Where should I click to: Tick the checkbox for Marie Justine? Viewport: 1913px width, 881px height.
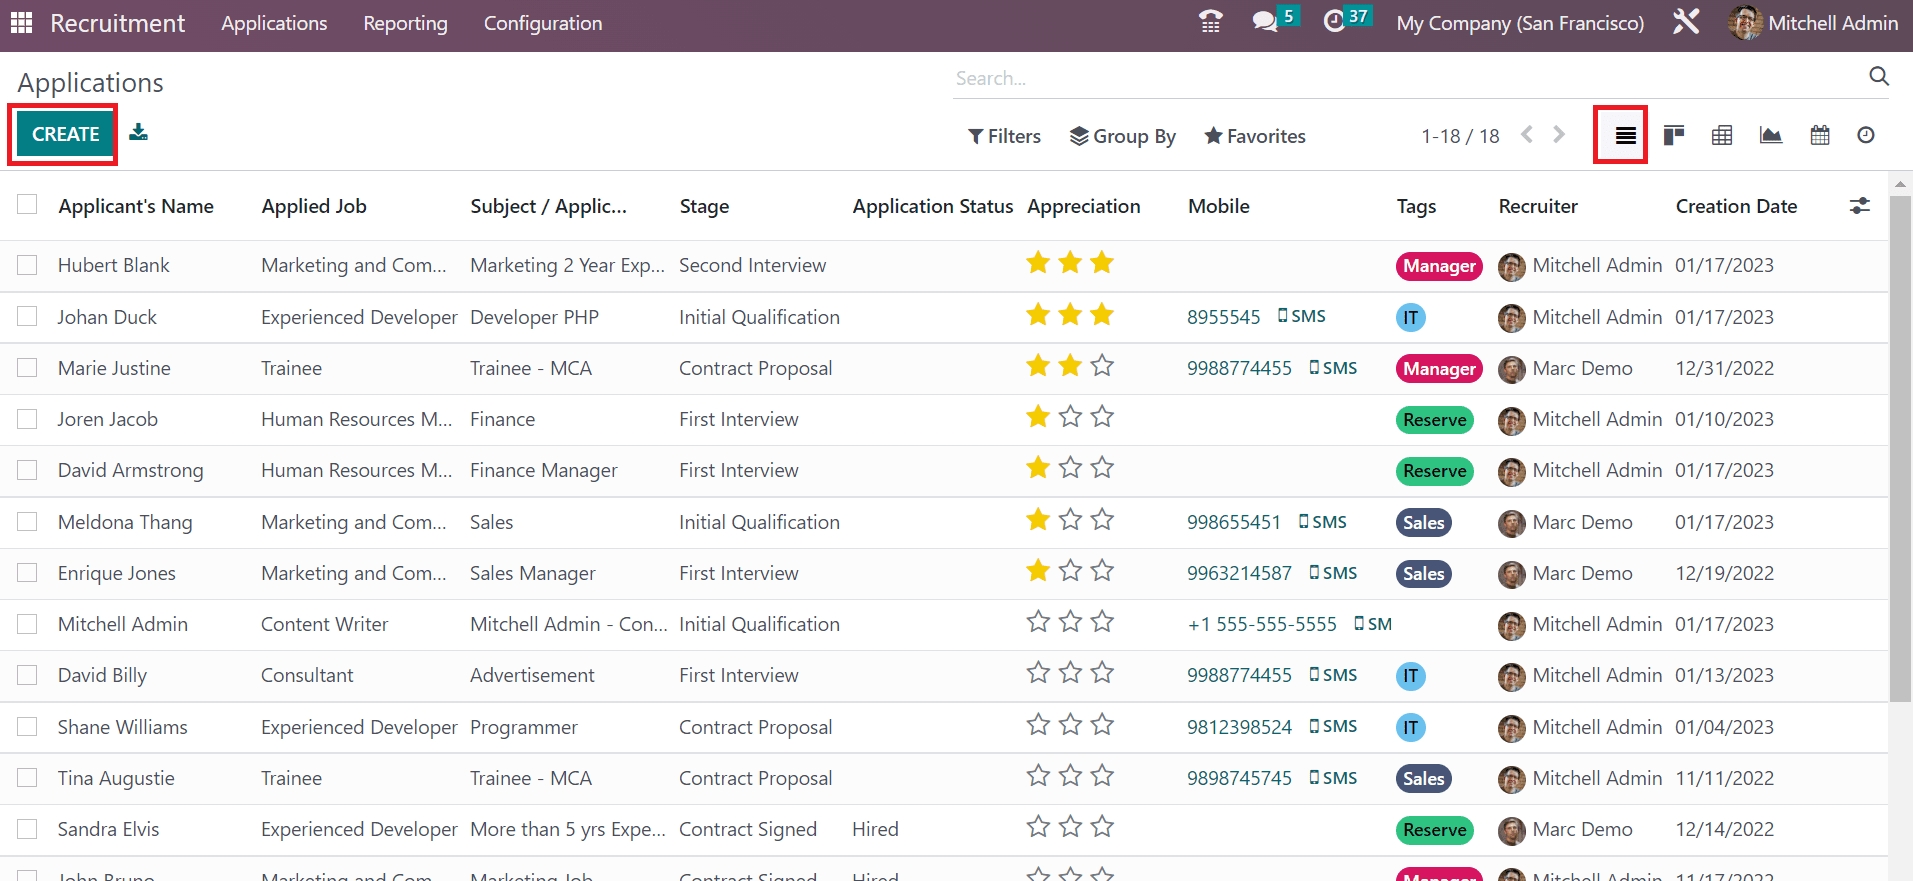[x=27, y=368]
